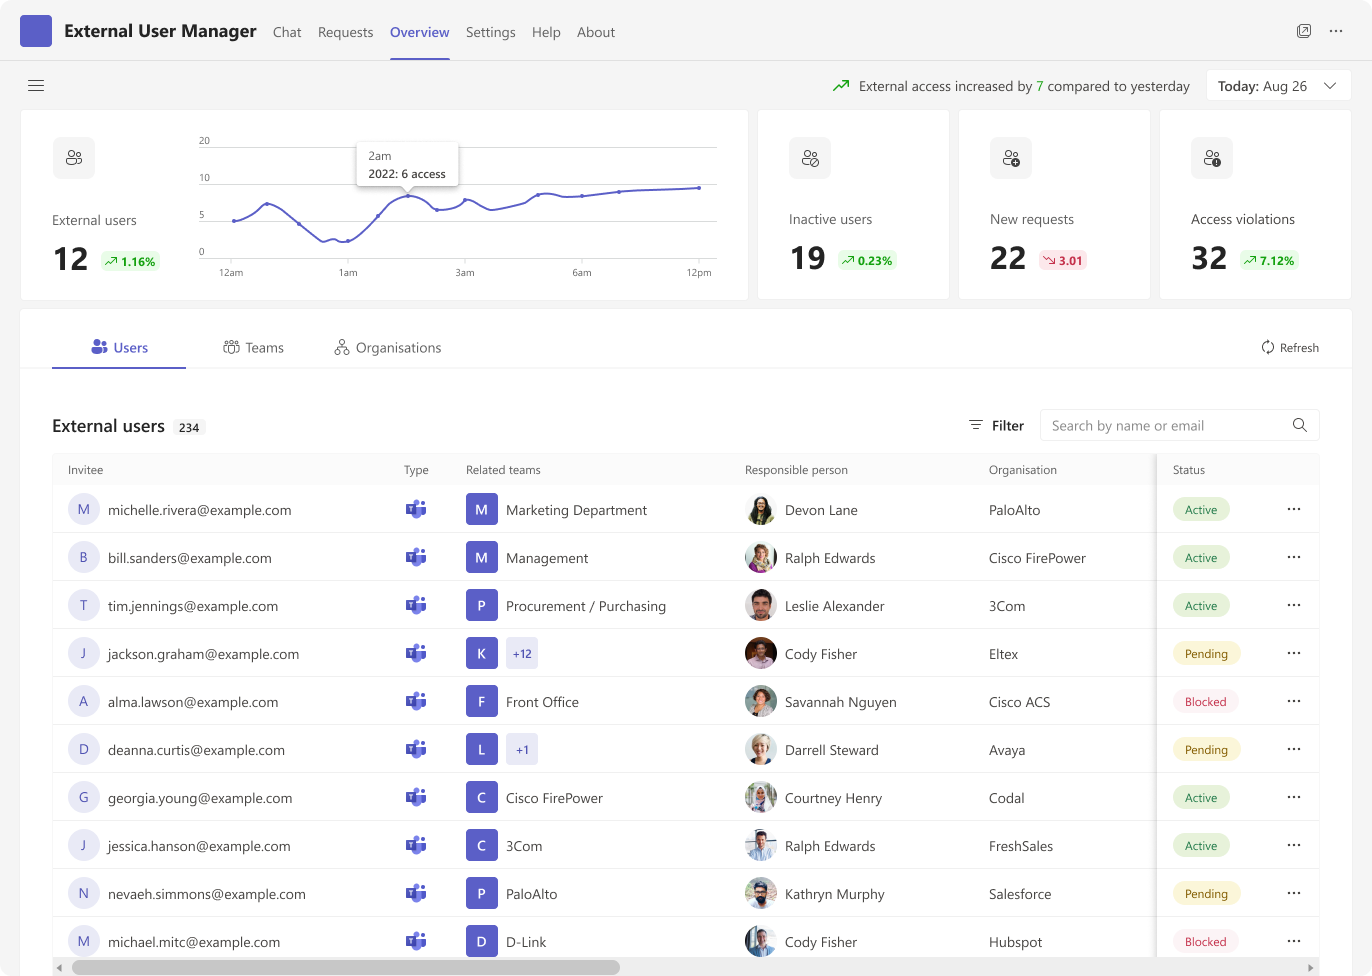Open the top-right more options ellipsis
This screenshot has height=976, width=1372.
coord(1336,31)
